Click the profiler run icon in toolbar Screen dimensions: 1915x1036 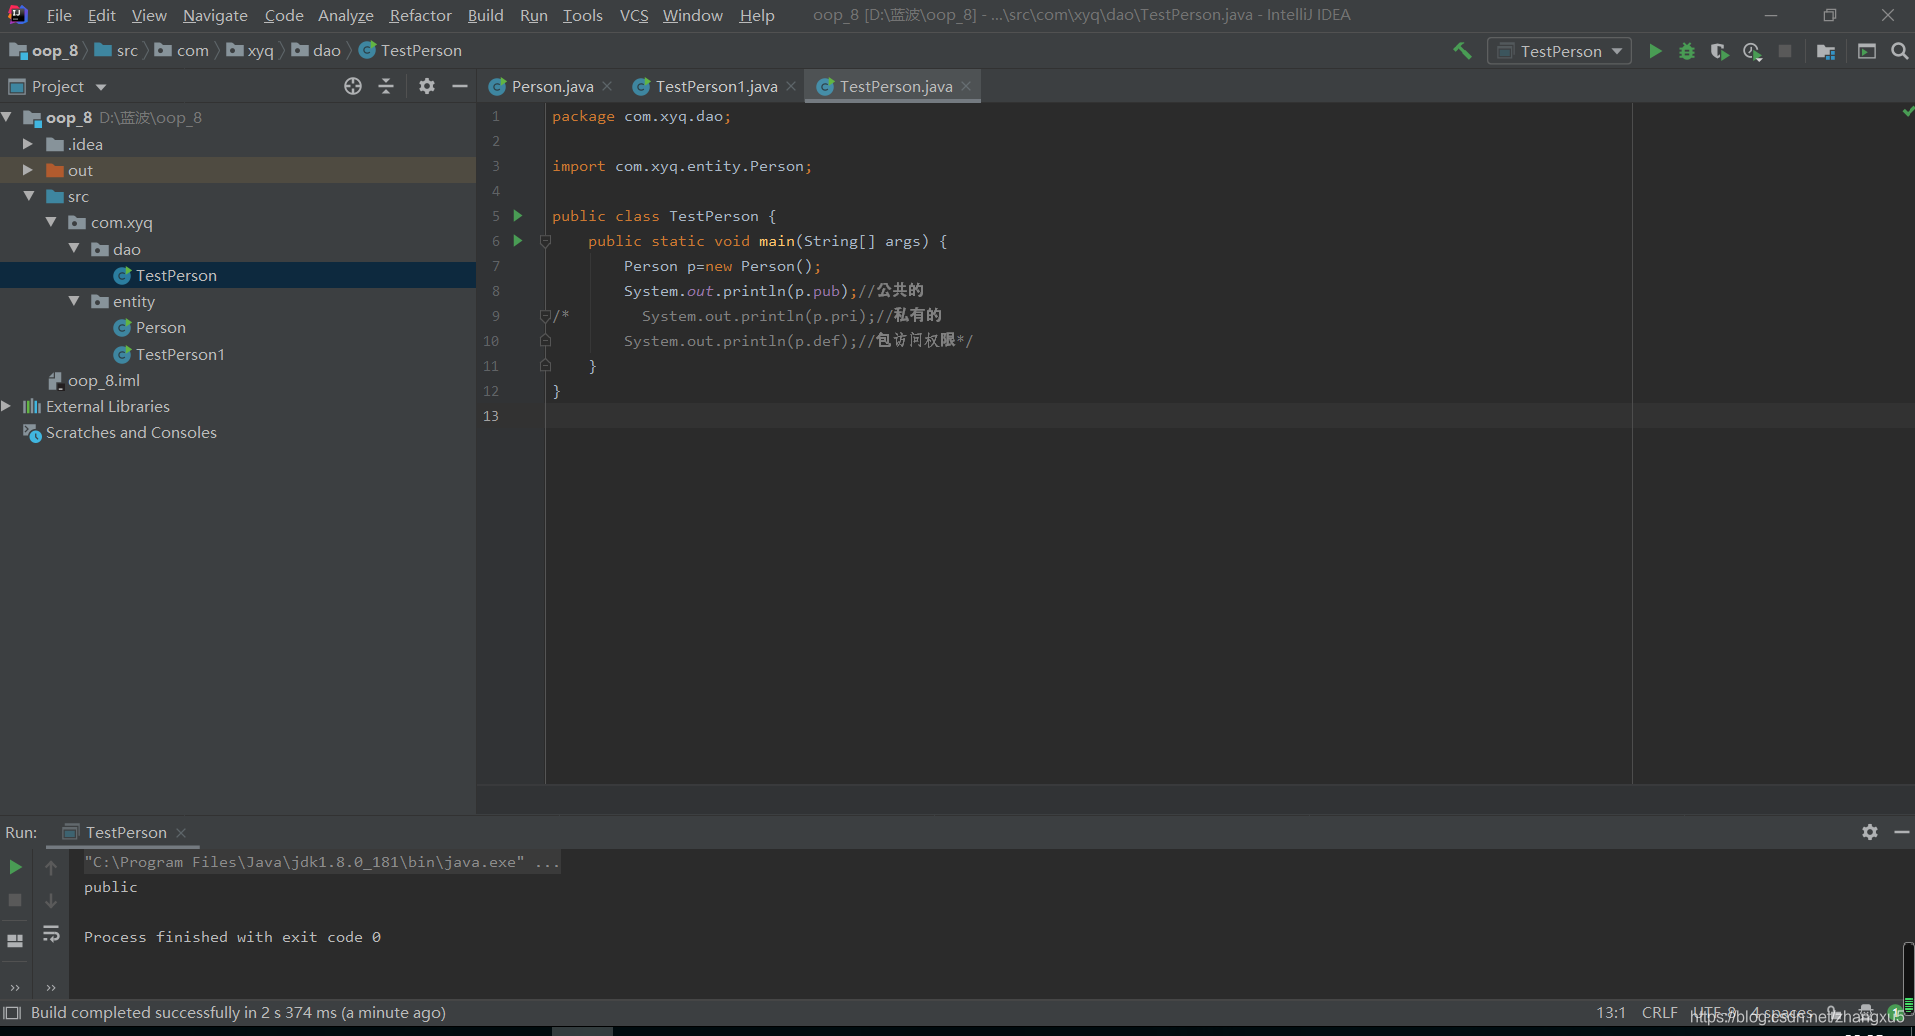point(1752,51)
